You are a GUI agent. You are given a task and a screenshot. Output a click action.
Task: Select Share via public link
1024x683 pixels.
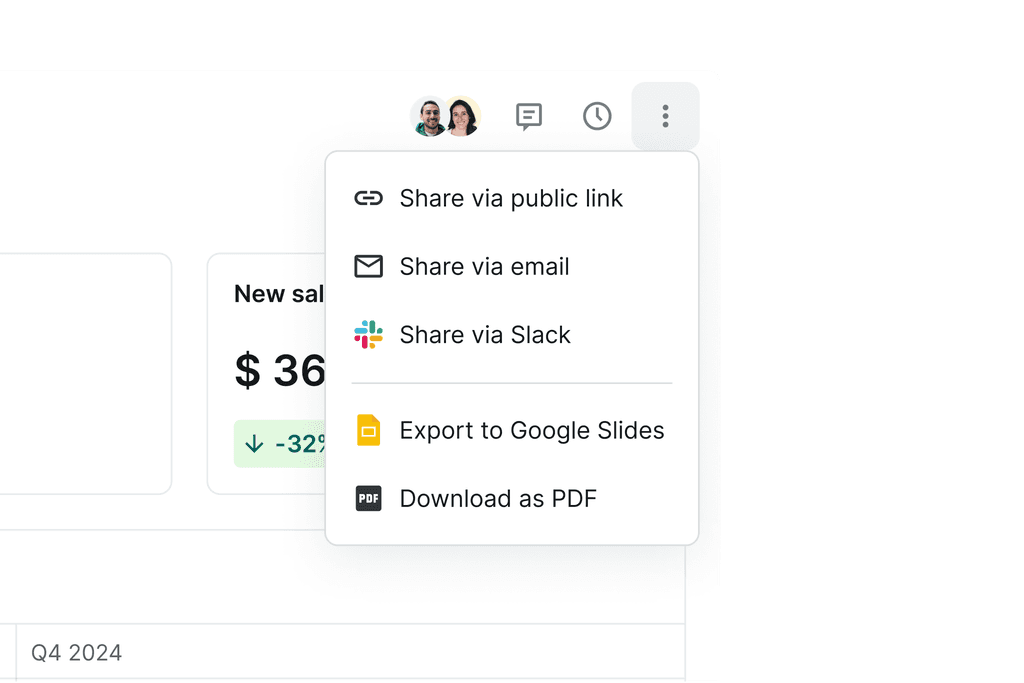point(511,198)
